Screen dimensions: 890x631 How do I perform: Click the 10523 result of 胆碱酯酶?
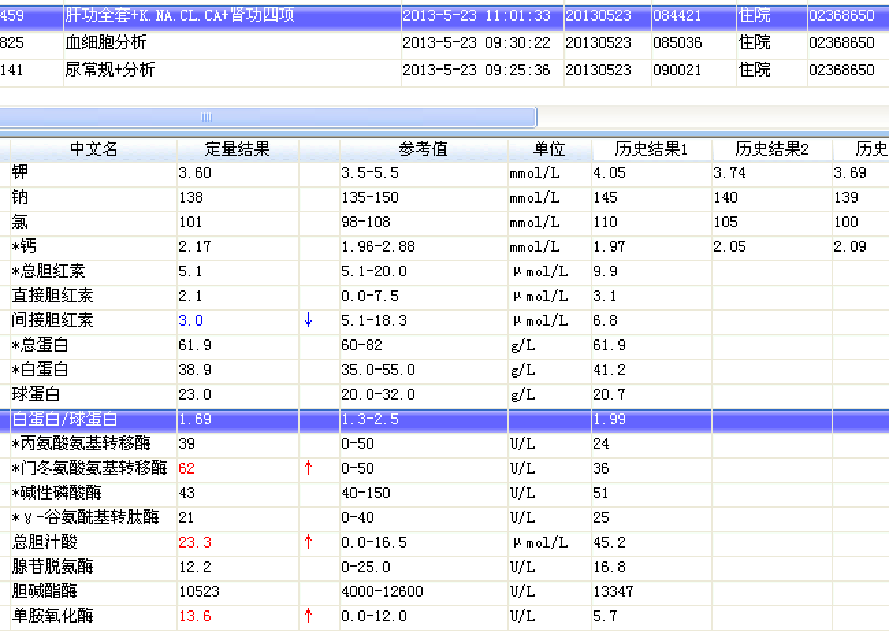(x=199, y=591)
